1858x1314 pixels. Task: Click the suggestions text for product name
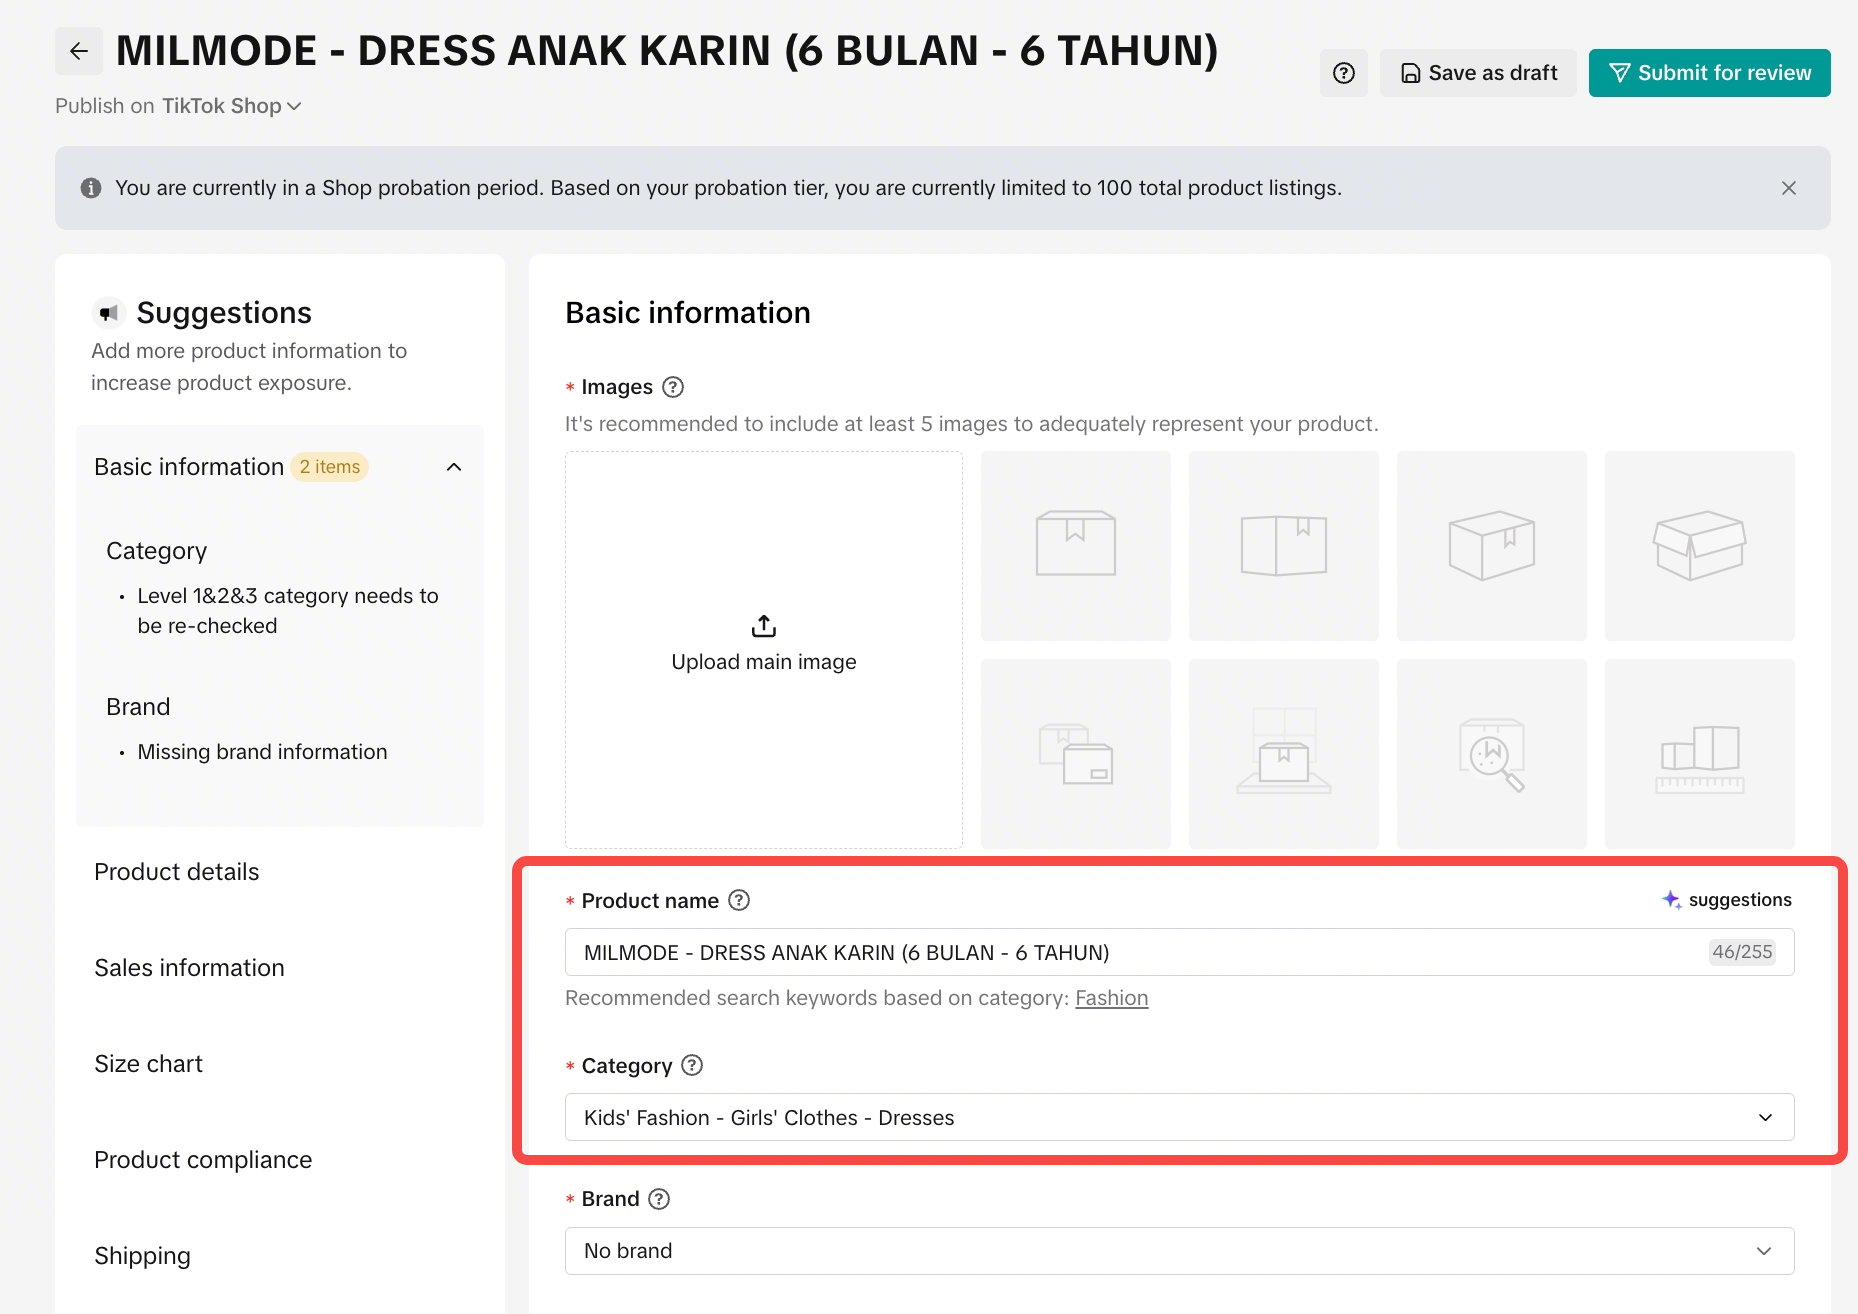coord(1740,899)
